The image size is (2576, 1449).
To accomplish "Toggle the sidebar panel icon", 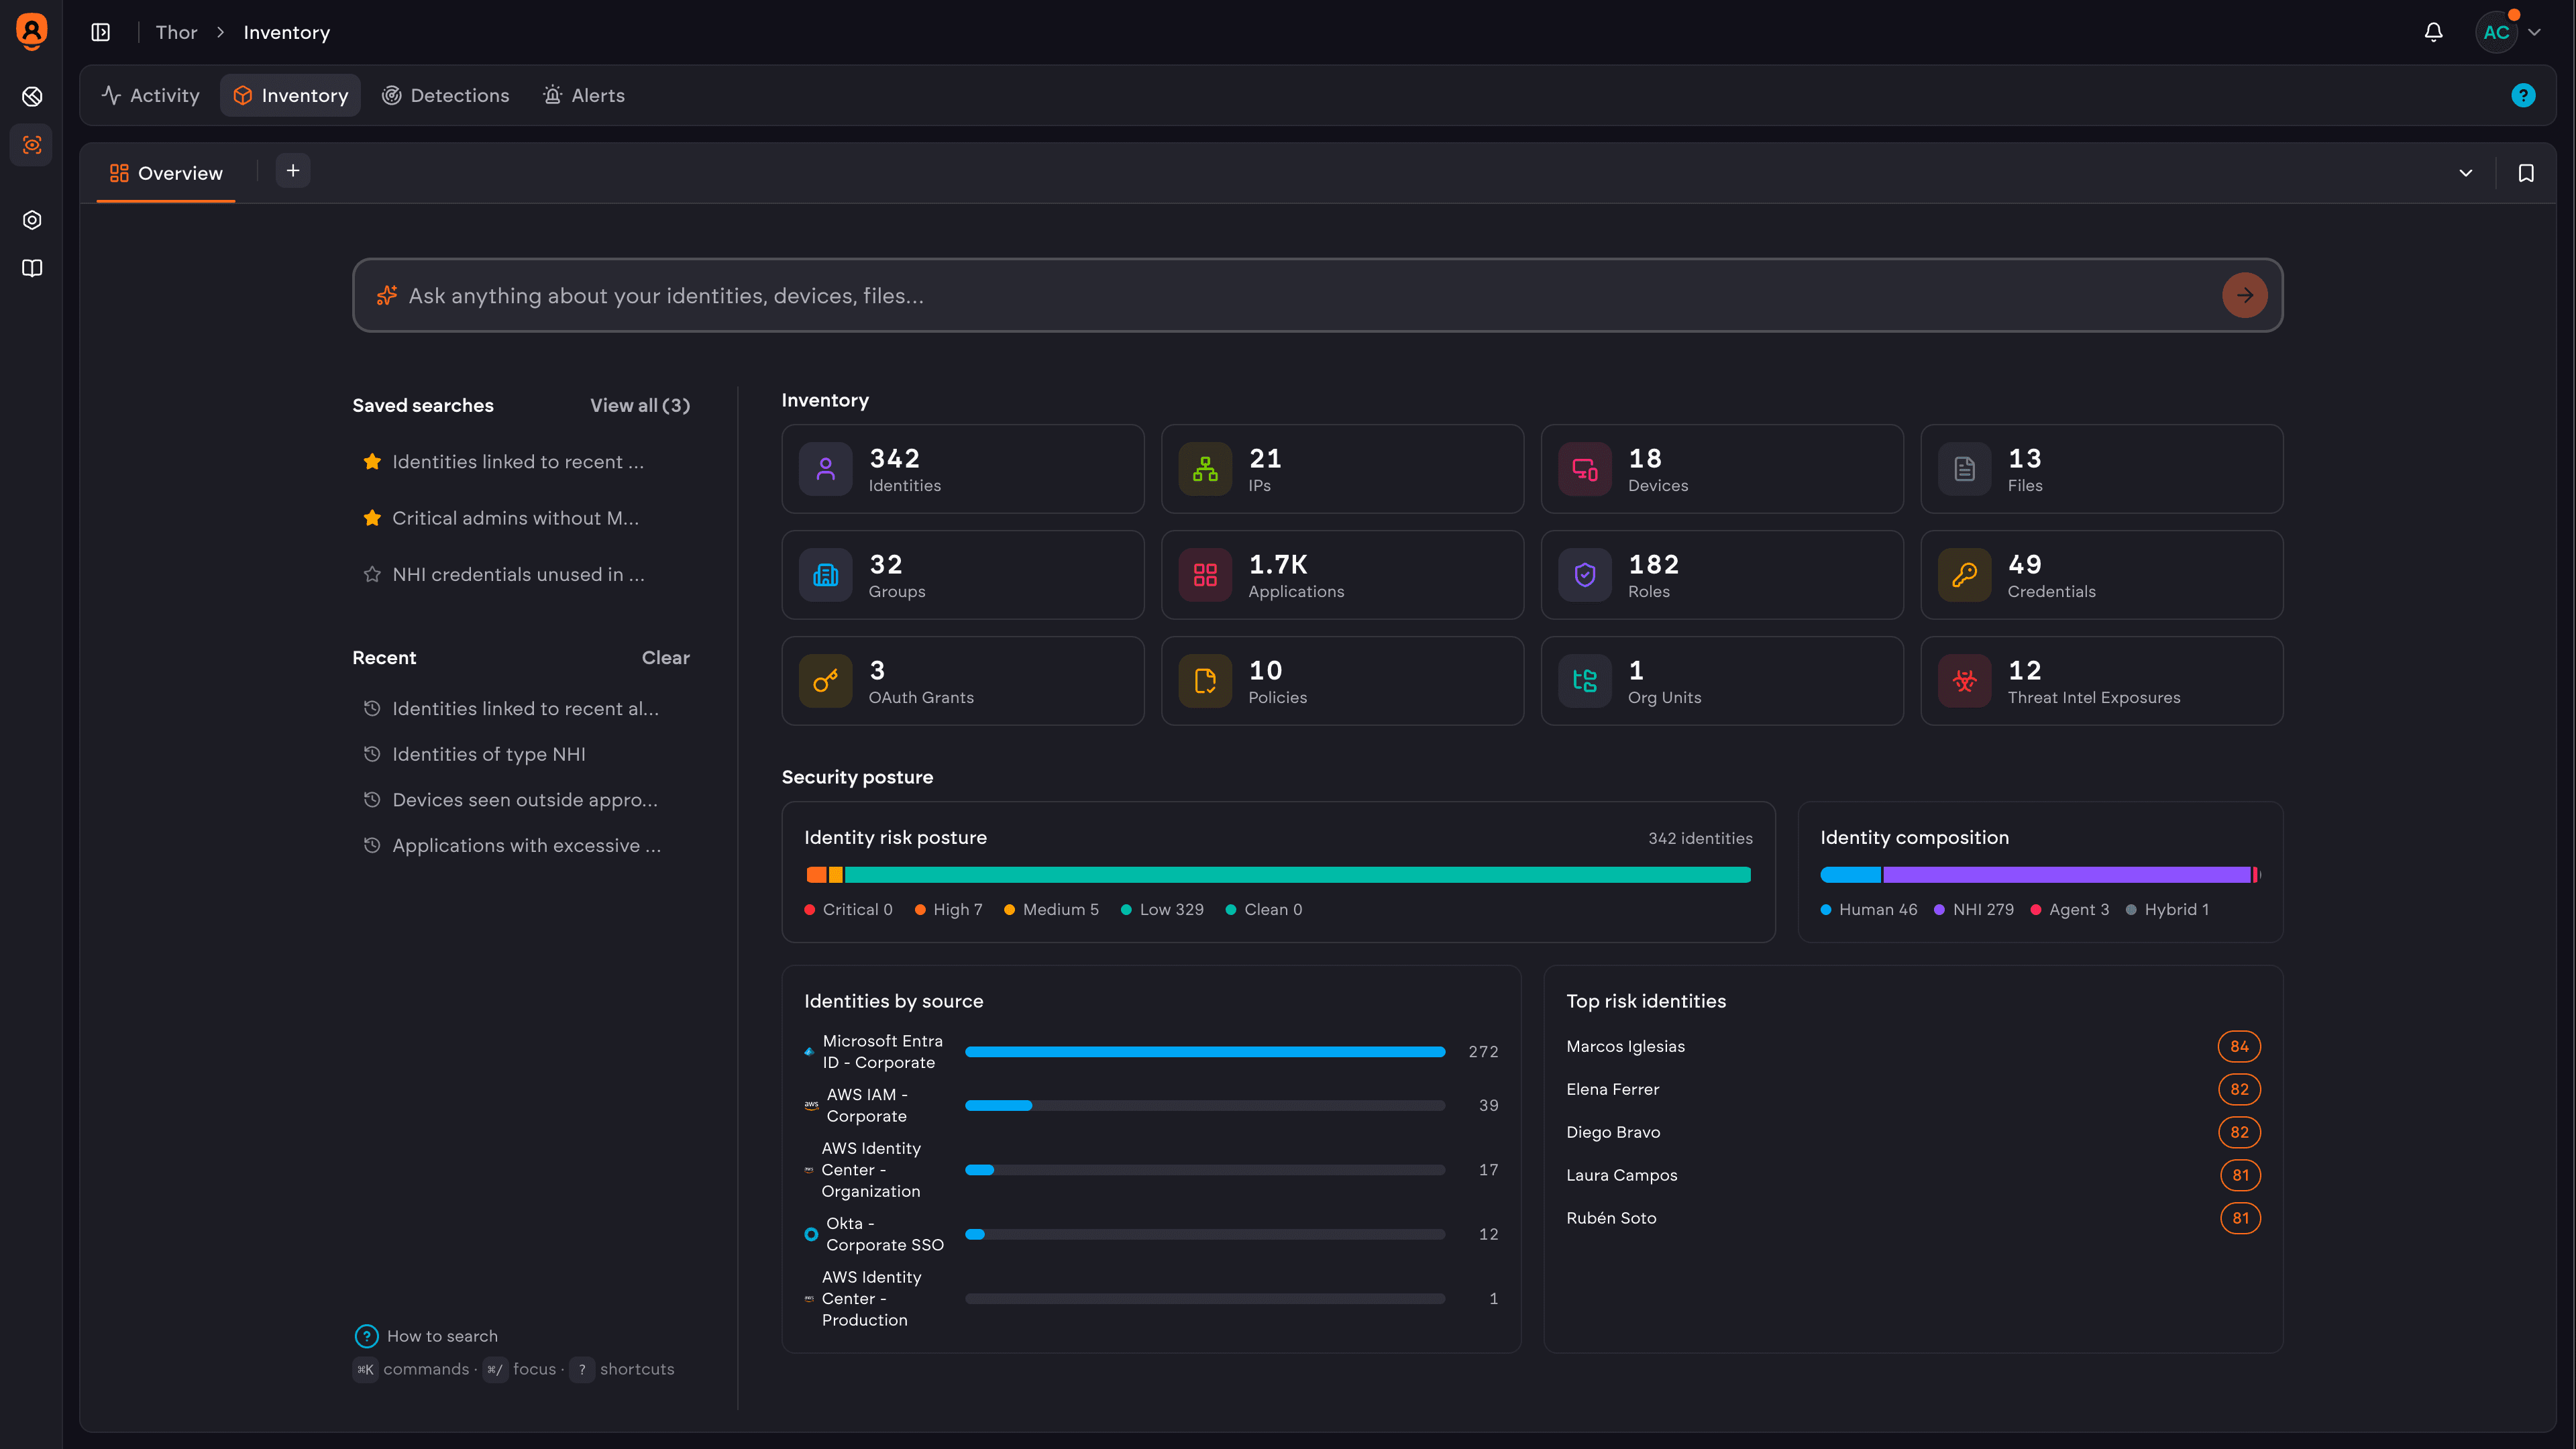I will click(101, 32).
